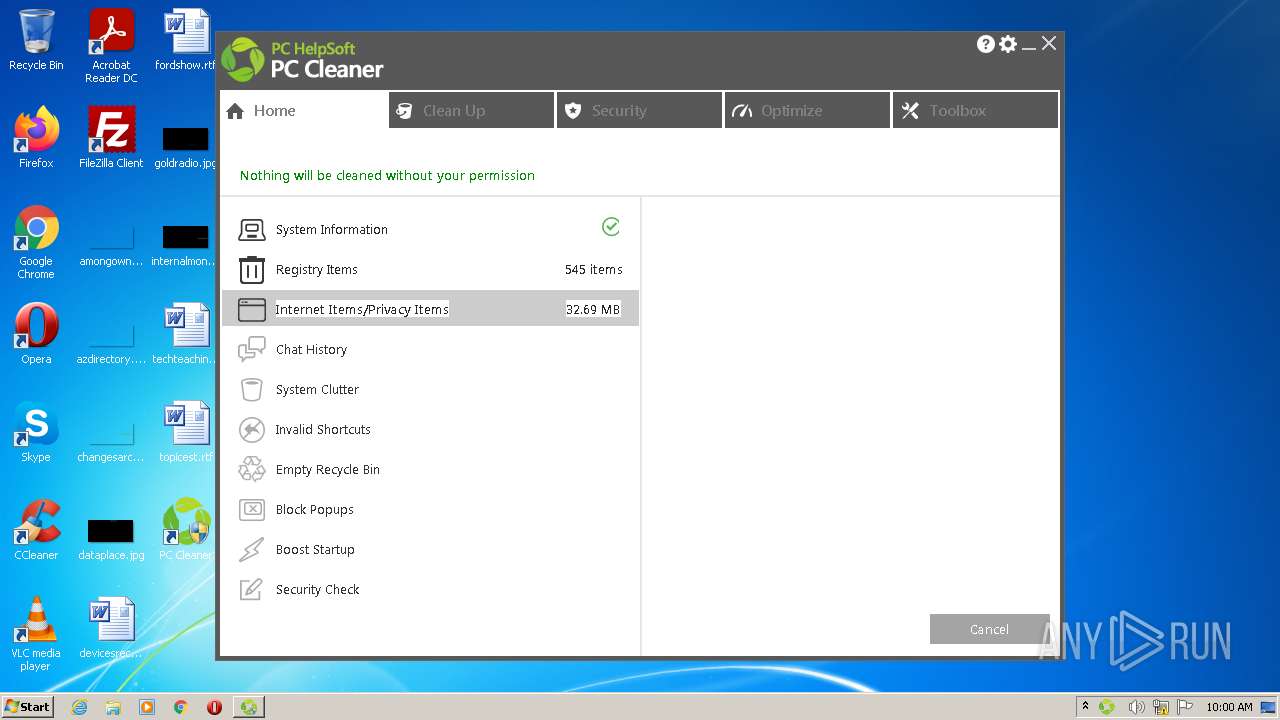Select the Google Chrome desktop shortcut

tap(36, 242)
